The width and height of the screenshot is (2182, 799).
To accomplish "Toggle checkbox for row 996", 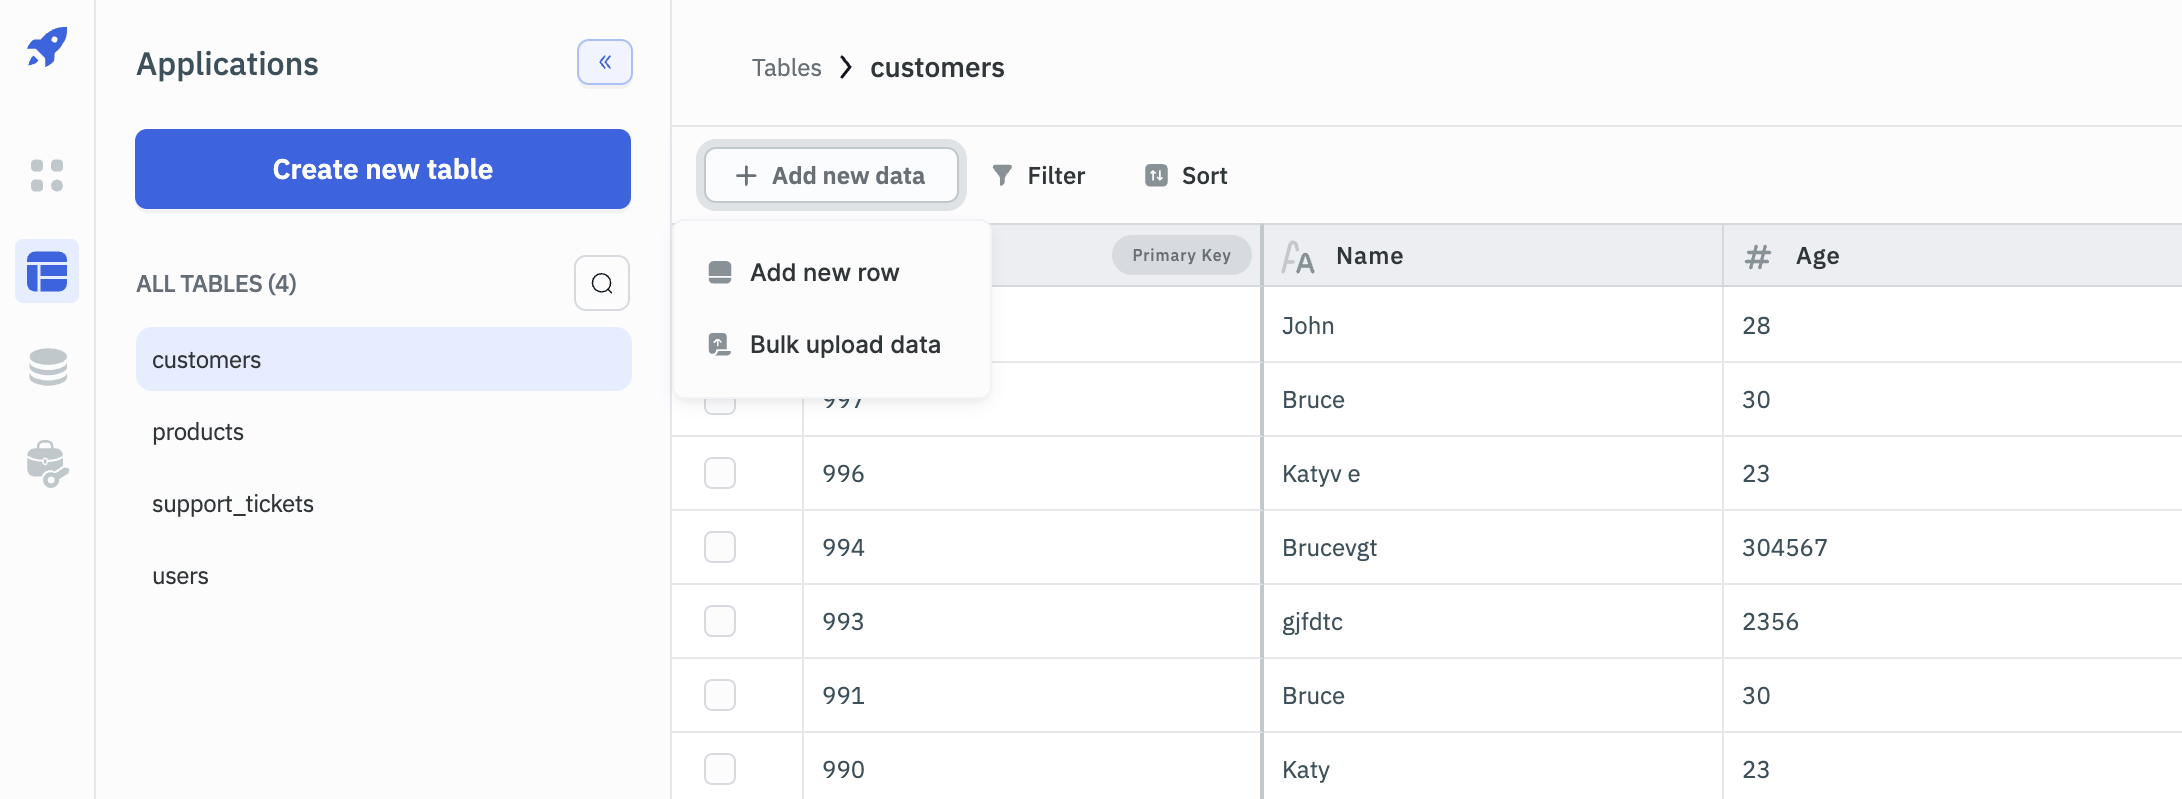I will (720, 473).
